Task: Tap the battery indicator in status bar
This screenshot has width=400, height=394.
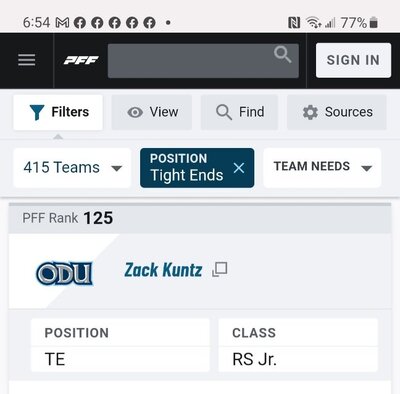Action: [x=374, y=23]
